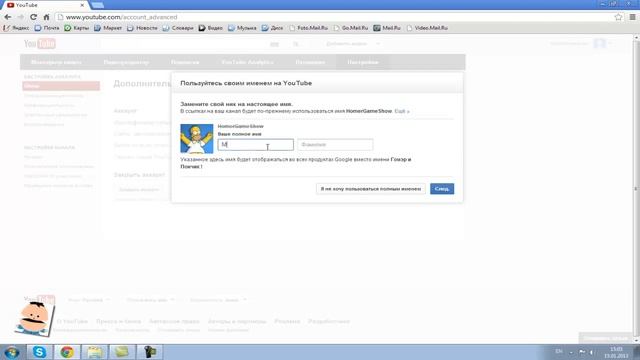
Task: Go back using browser back arrow
Action: tap(7, 17)
